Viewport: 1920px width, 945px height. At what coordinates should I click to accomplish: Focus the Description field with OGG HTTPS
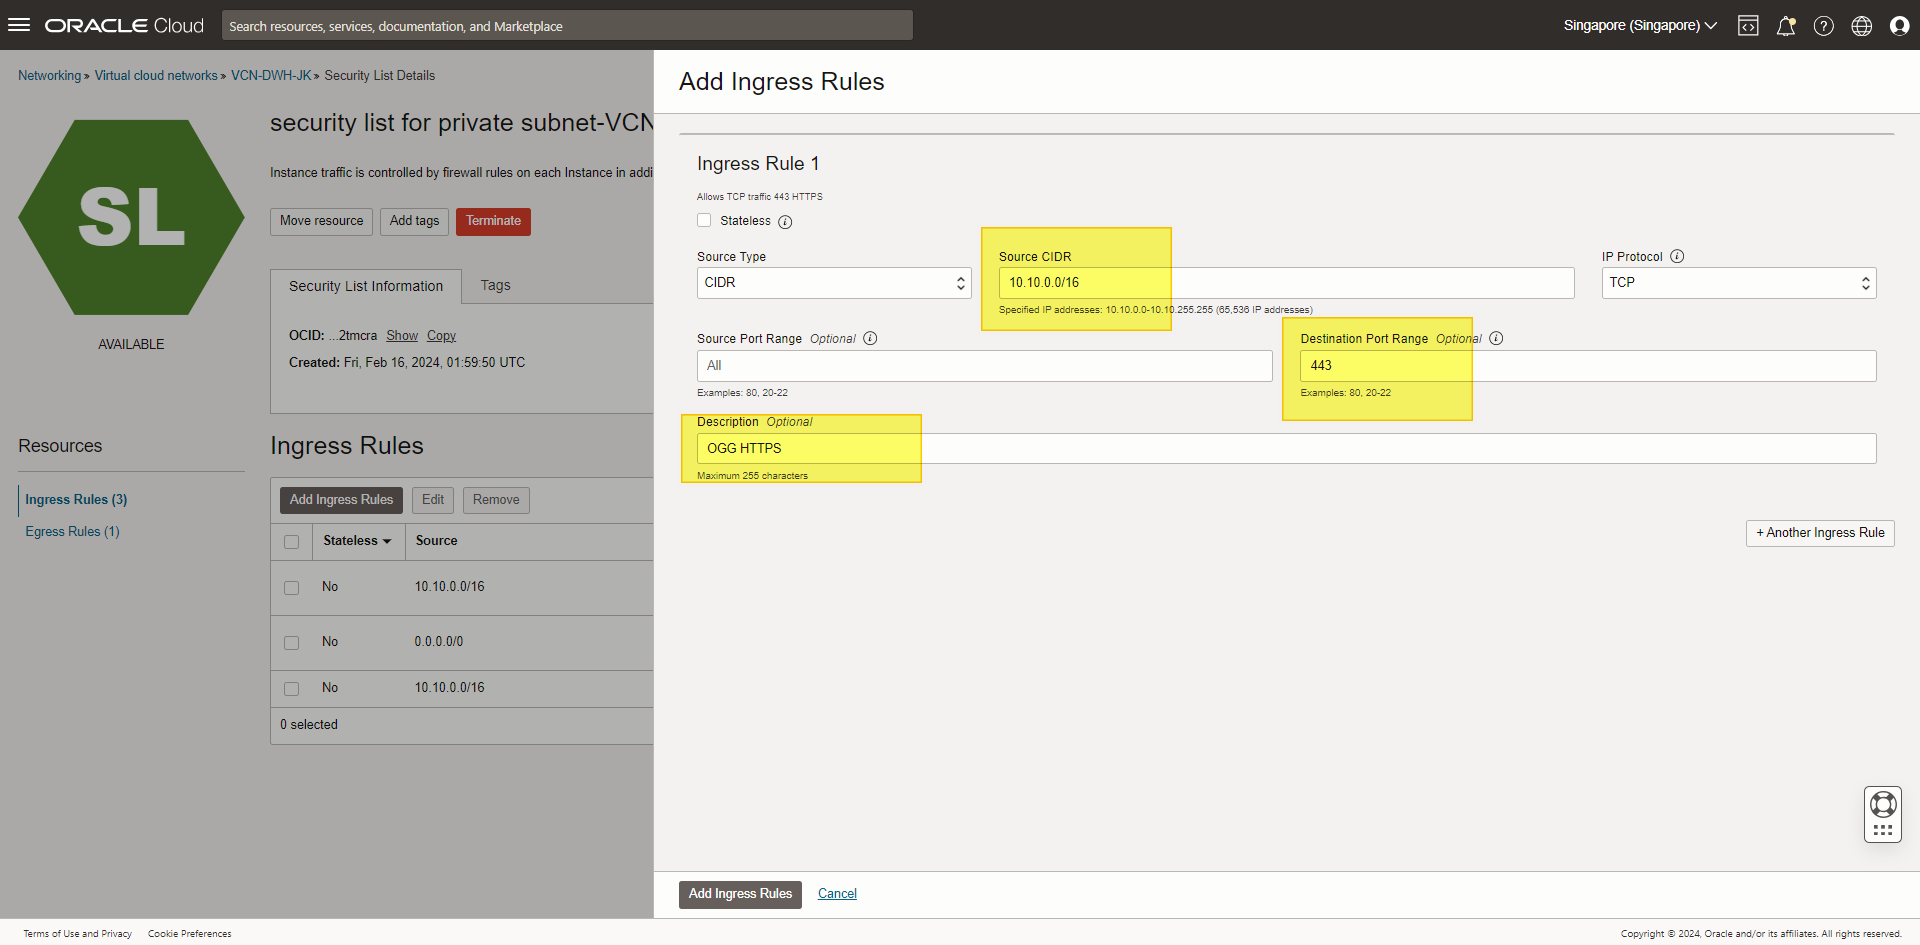click(x=1287, y=449)
